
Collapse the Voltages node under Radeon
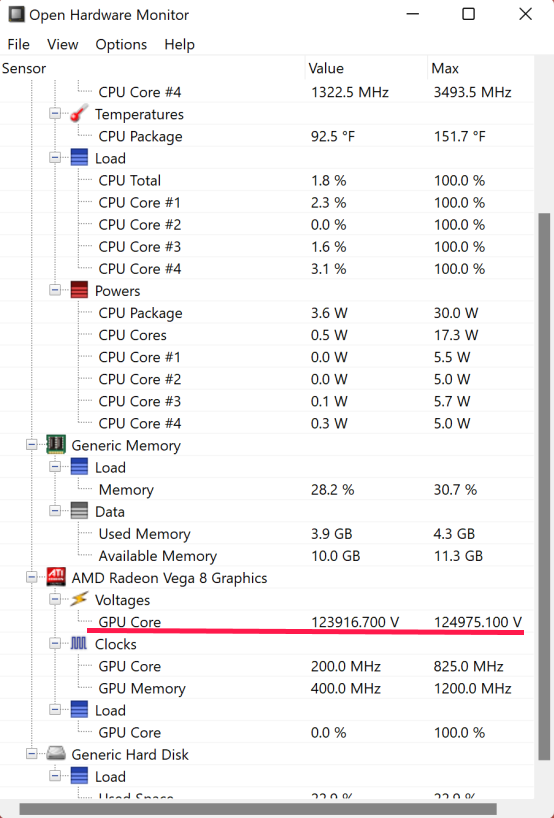(x=55, y=599)
